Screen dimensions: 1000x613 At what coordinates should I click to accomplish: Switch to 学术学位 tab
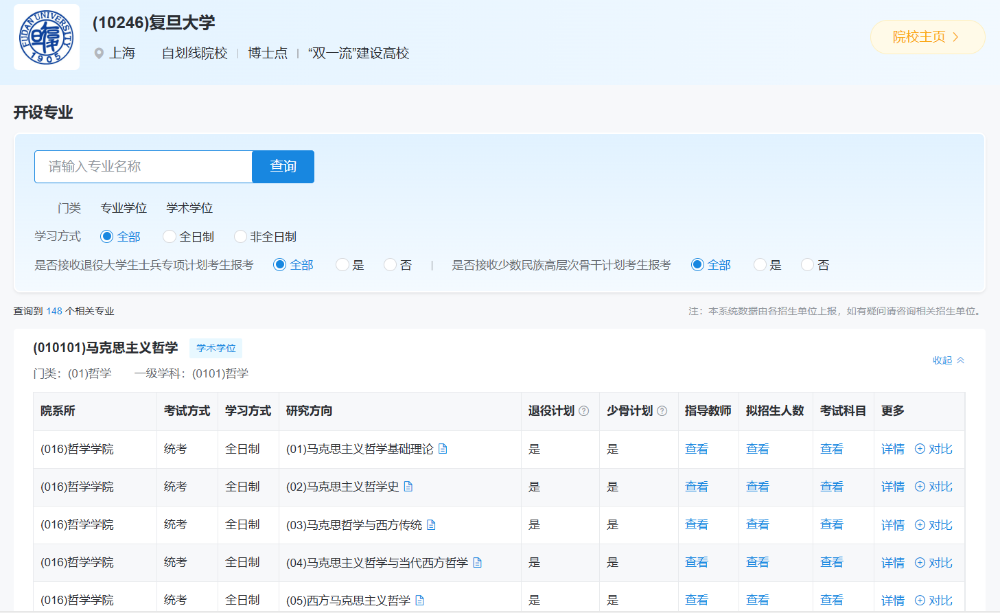point(189,208)
